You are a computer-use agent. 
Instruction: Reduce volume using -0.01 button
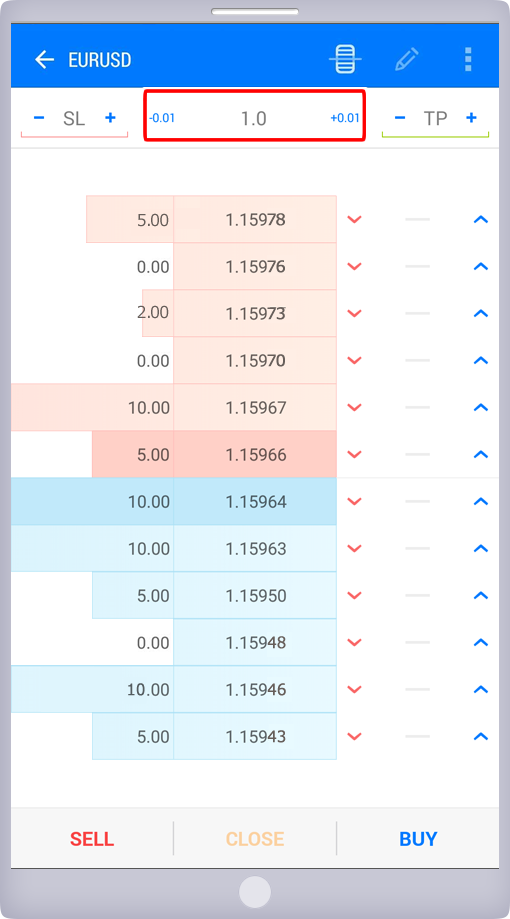coord(162,118)
